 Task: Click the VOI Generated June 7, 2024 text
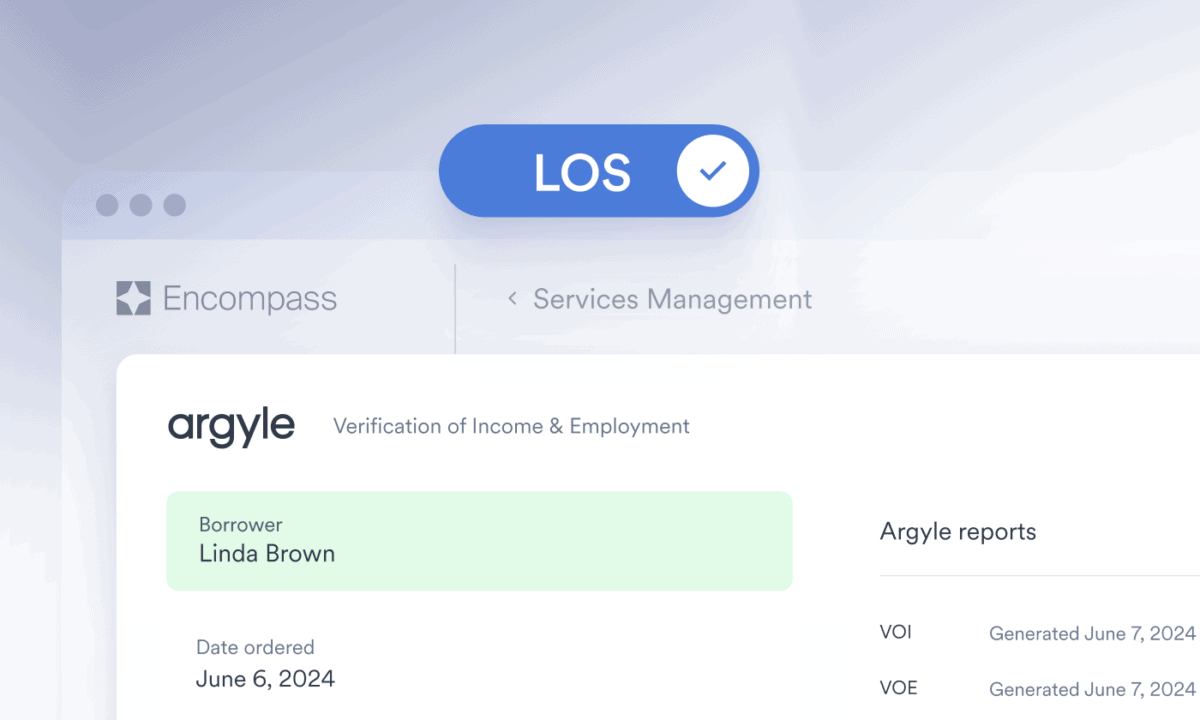[x=1092, y=633]
